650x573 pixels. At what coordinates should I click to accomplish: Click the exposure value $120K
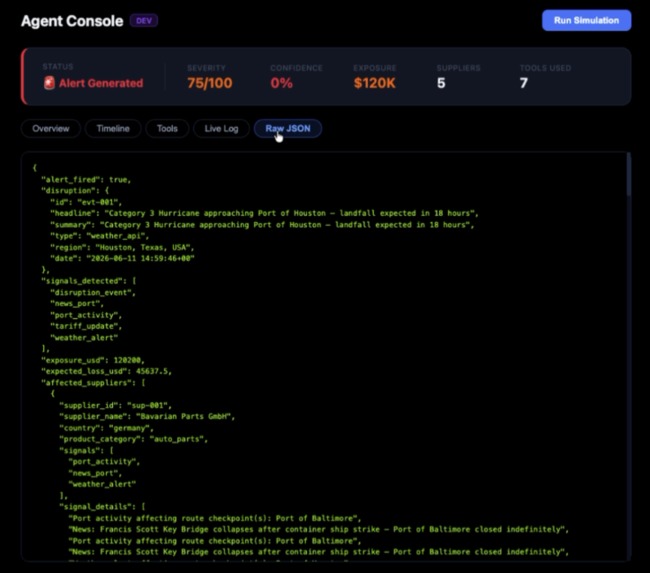(374, 83)
